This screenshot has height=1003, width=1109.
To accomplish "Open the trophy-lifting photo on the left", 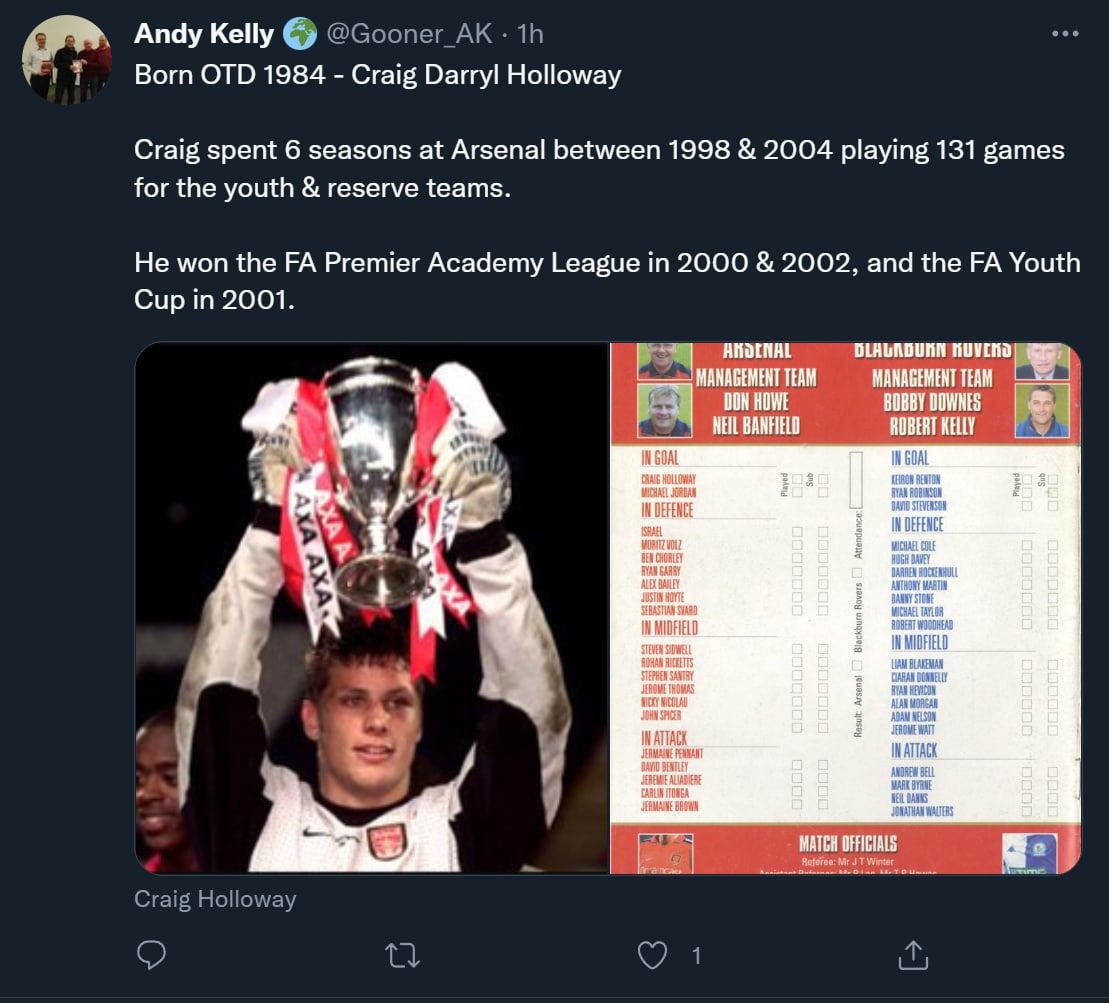I will tap(371, 608).
